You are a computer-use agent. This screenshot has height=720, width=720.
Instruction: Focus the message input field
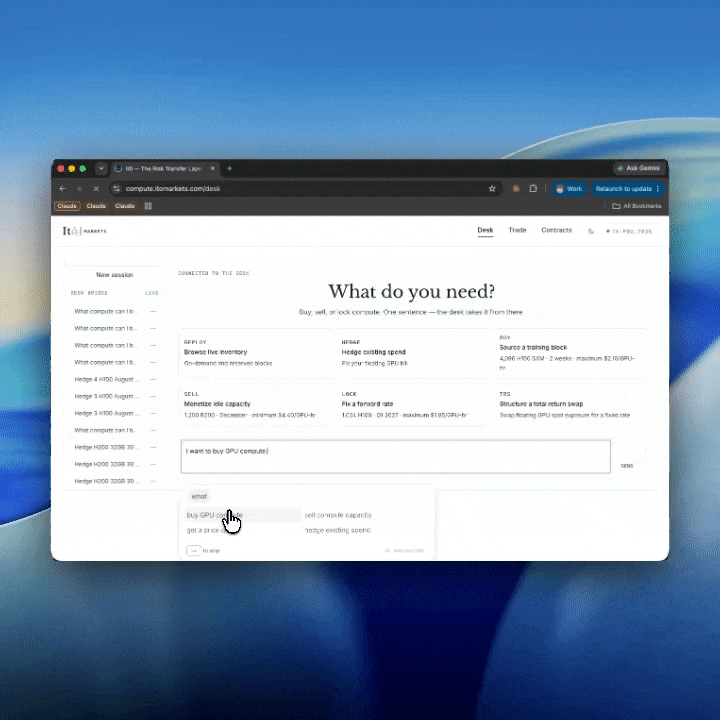(395, 456)
